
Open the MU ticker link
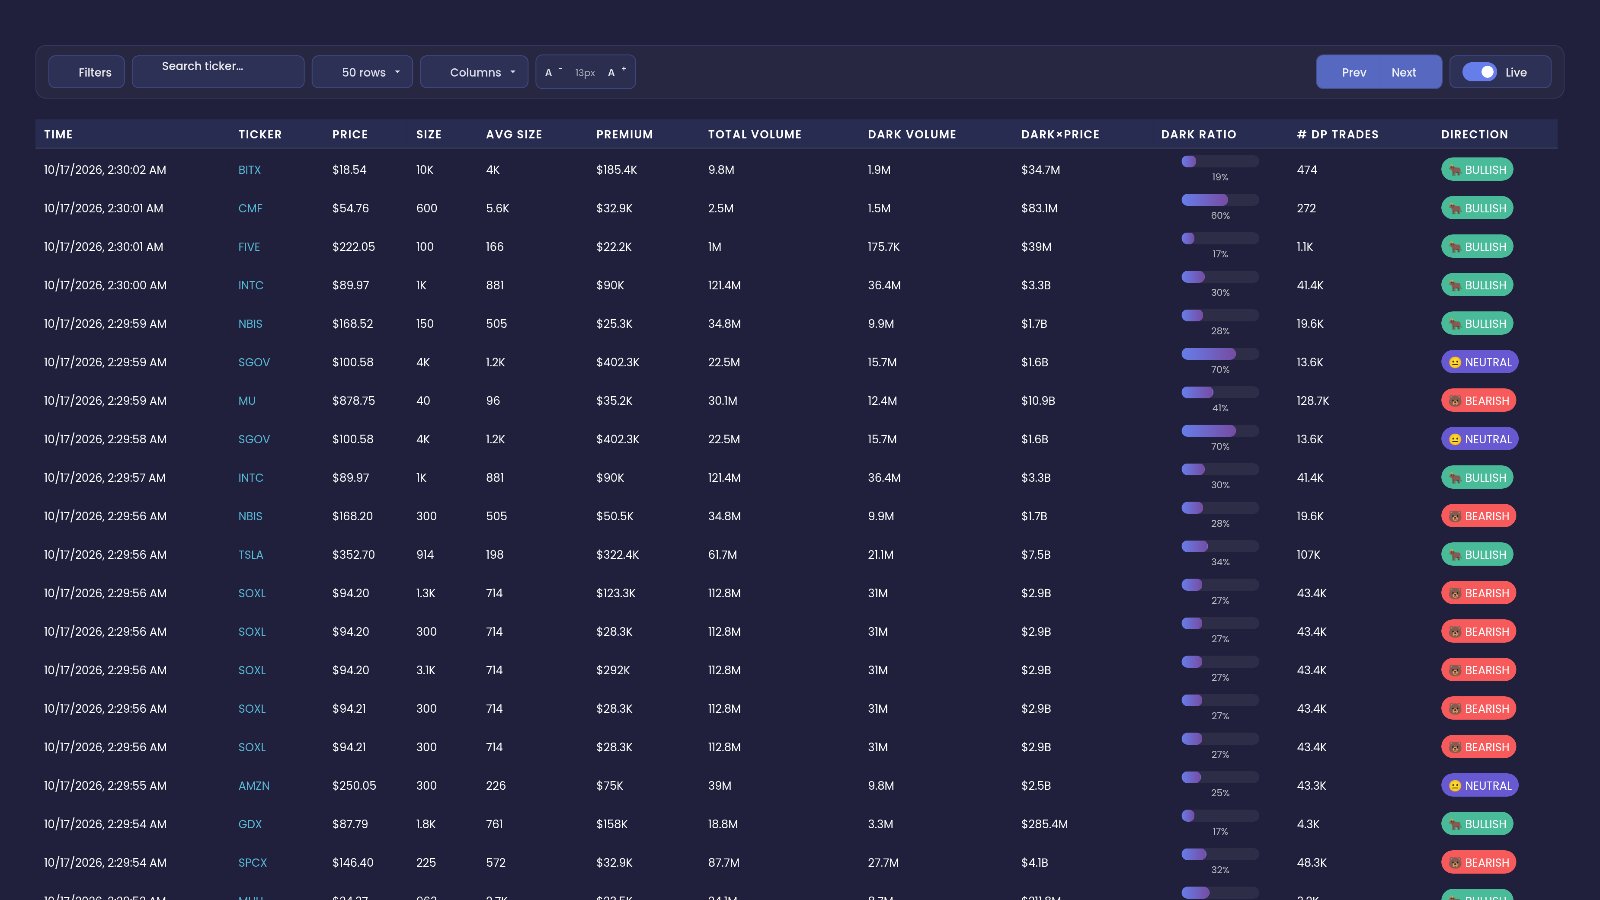[247, 401]
